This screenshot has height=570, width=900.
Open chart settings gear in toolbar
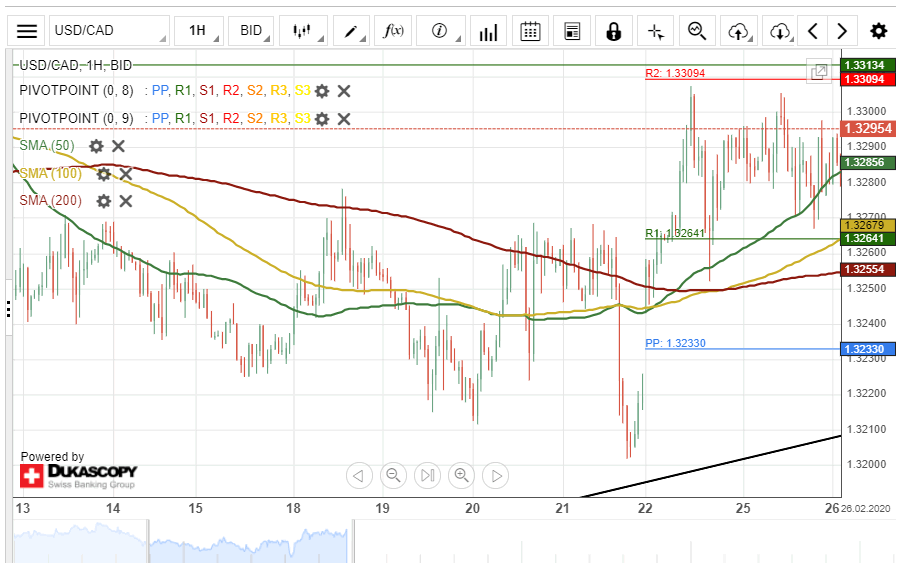878,31
